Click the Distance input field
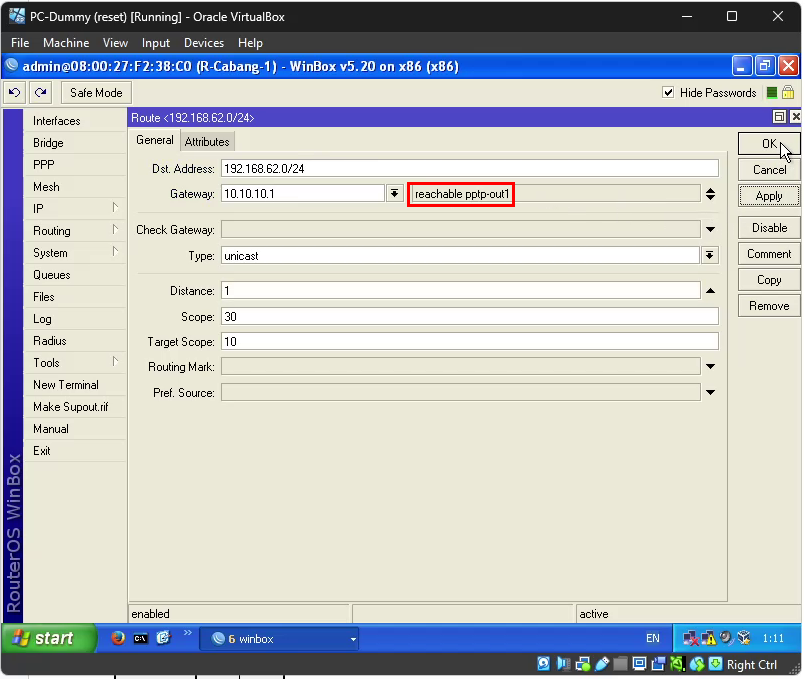Screen dimensions: 805x679 461,290
